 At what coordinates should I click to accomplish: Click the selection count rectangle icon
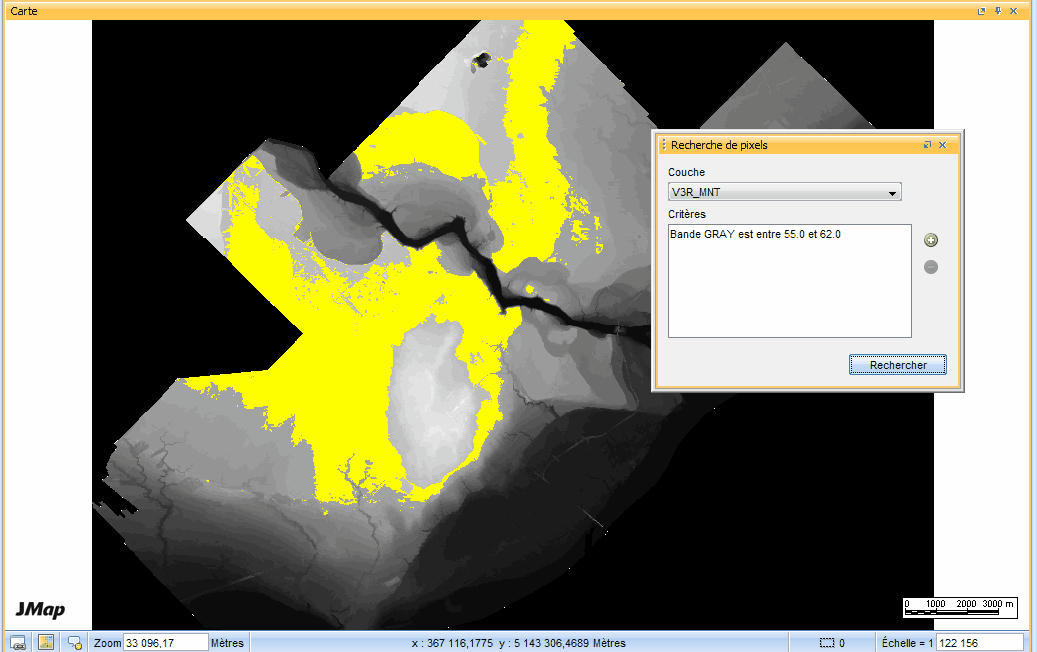pos(826,643)
